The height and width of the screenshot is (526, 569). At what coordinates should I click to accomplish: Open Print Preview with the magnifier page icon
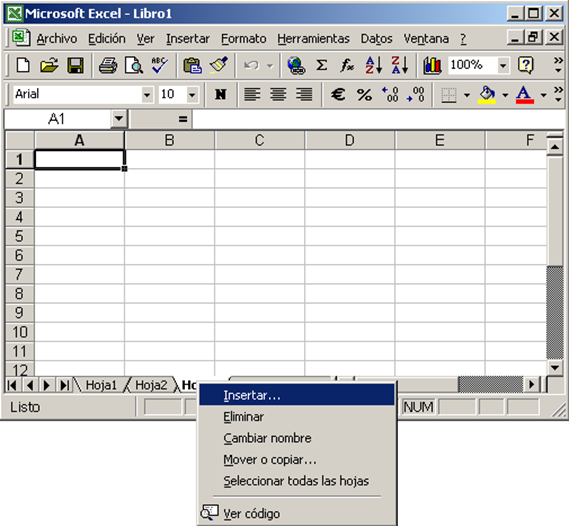(134, 66)
